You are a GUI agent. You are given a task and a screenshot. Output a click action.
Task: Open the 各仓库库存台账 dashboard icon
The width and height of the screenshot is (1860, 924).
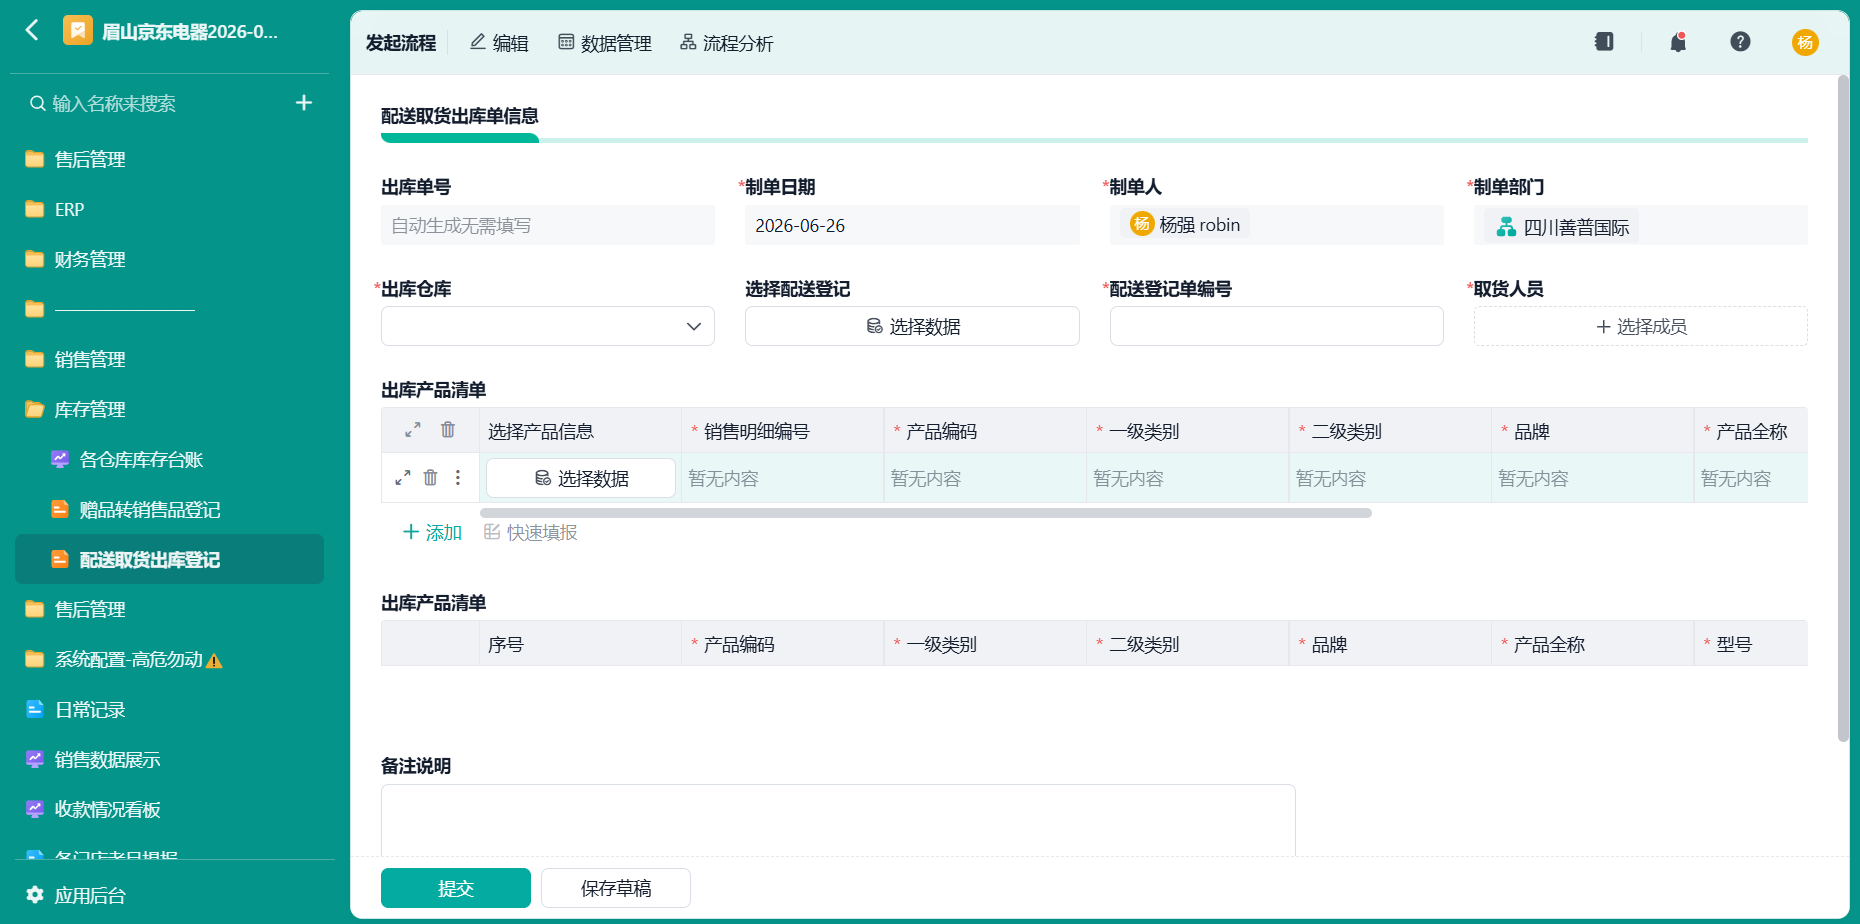point(60,459)
